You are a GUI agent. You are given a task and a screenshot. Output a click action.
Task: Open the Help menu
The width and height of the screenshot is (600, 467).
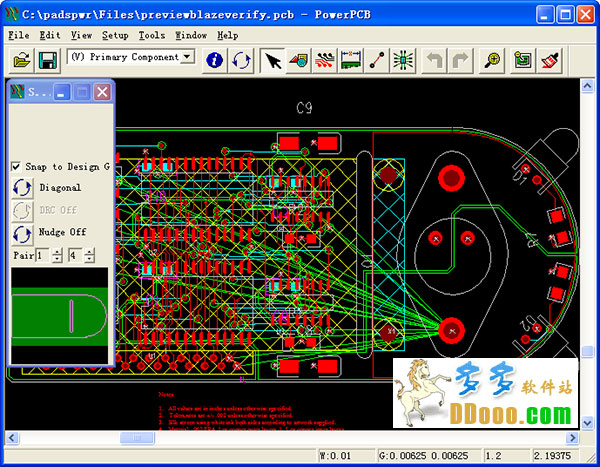point(228,35)
